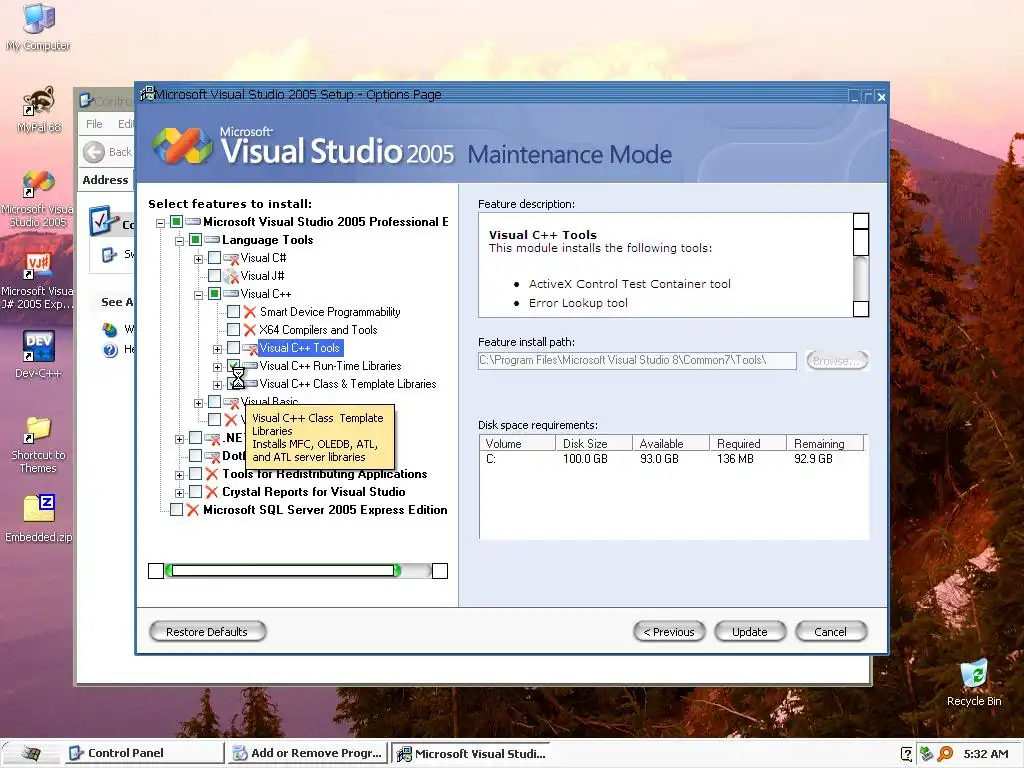Viewport: 1024px width, 768px height.
Task: Collapse the Microsoft Visual Studio 2005 Professional node
Action: click(160, 223)
